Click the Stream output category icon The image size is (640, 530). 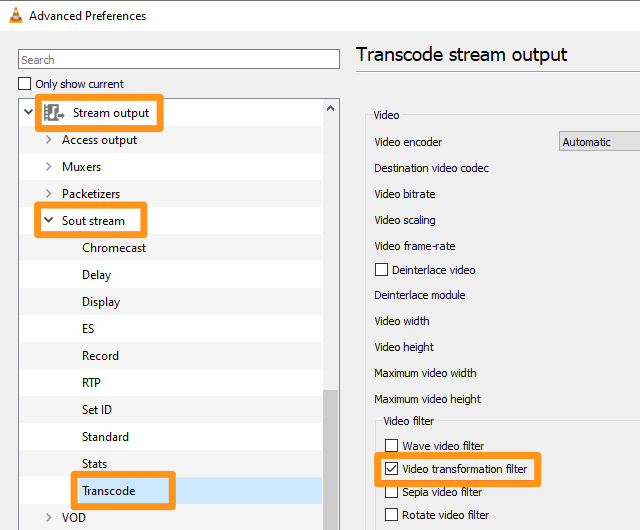(x=54, y=113)
